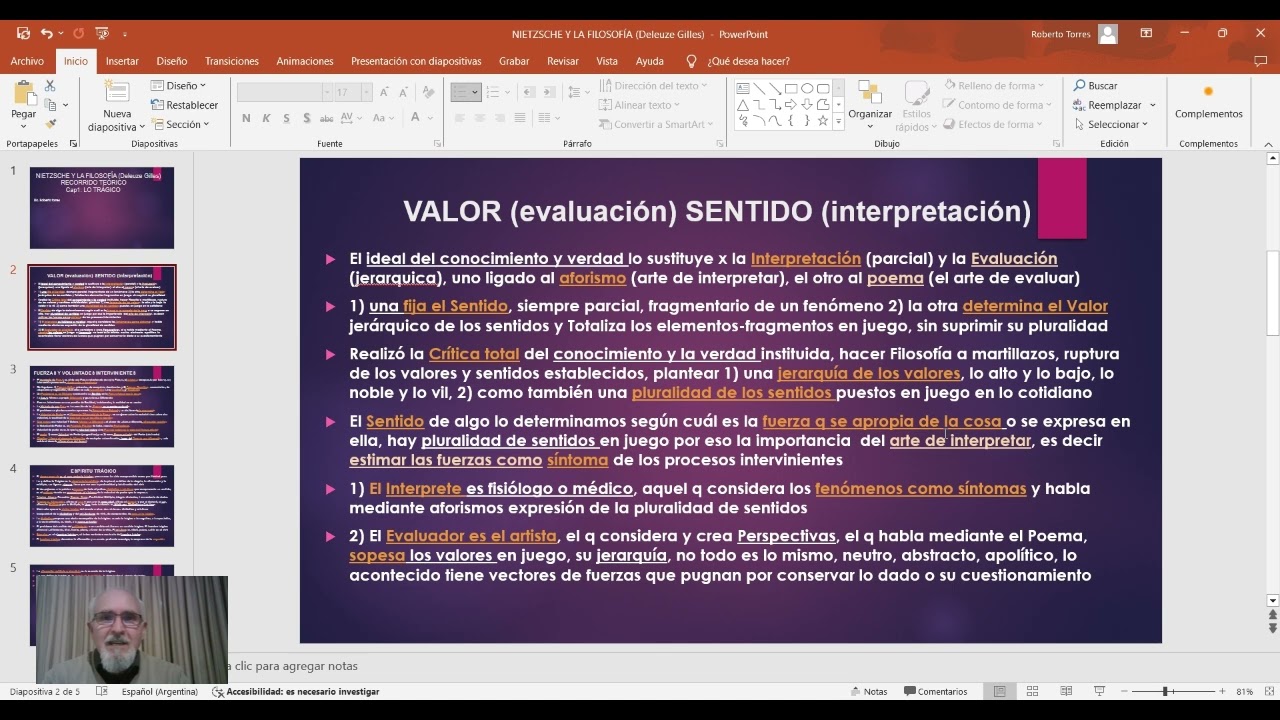Open the Diseño layout dropdown
Screen dimensions: 1280x720
178,86
